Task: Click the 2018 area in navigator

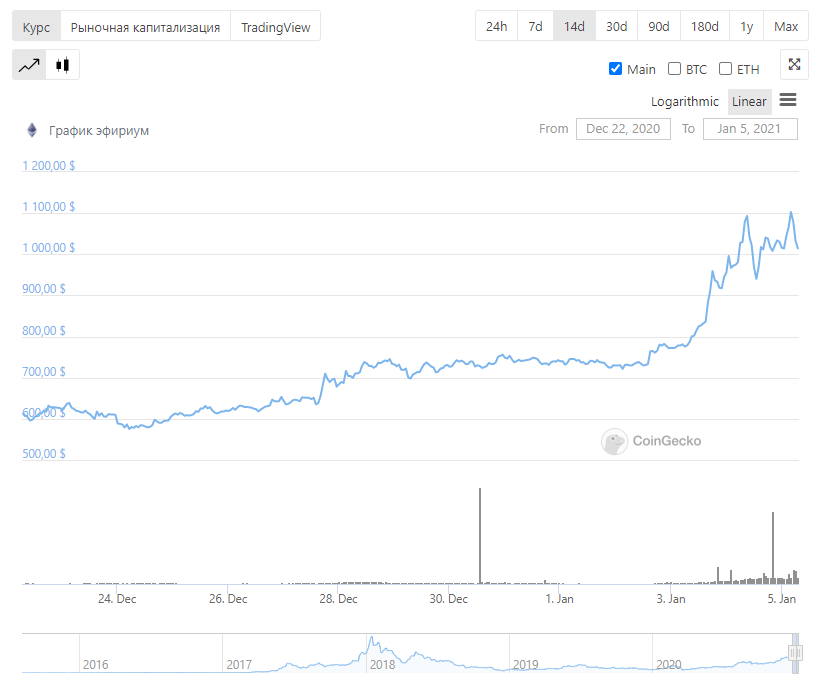Action: point(382,665)
